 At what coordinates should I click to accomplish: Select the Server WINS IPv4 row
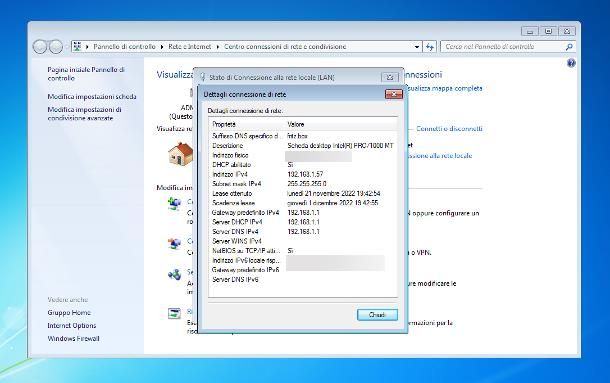click(x=303, y=241)
